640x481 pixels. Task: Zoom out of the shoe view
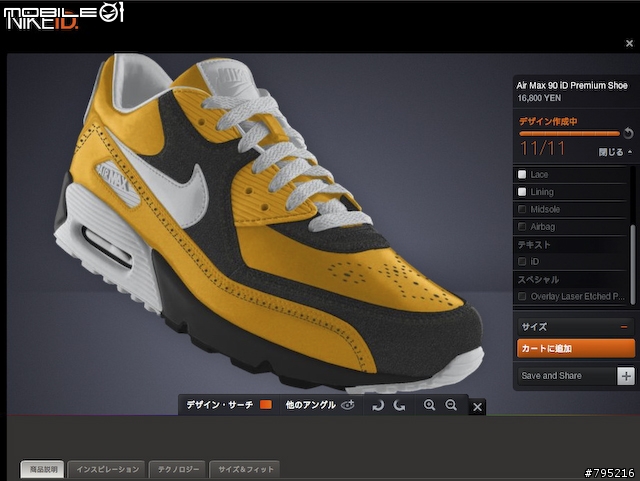[x=451, y=405]
